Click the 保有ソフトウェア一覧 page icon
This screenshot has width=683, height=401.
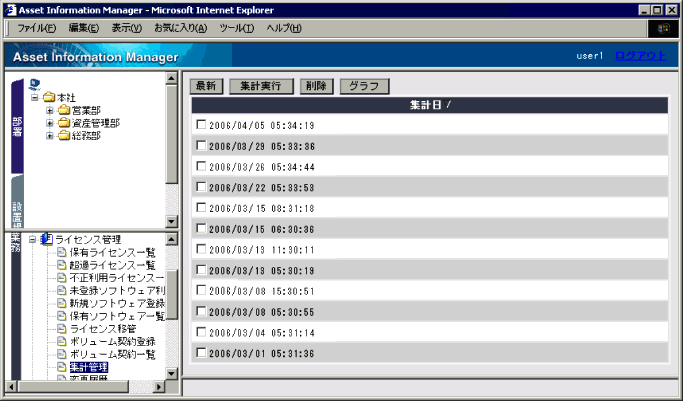pos(62,316)
